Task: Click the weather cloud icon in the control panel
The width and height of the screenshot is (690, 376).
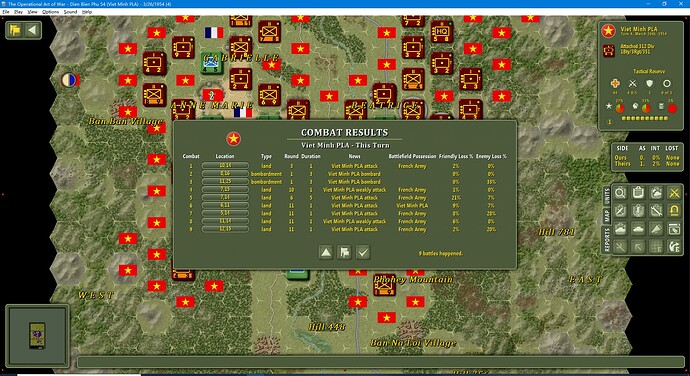Action: click(x=656, y=192)
